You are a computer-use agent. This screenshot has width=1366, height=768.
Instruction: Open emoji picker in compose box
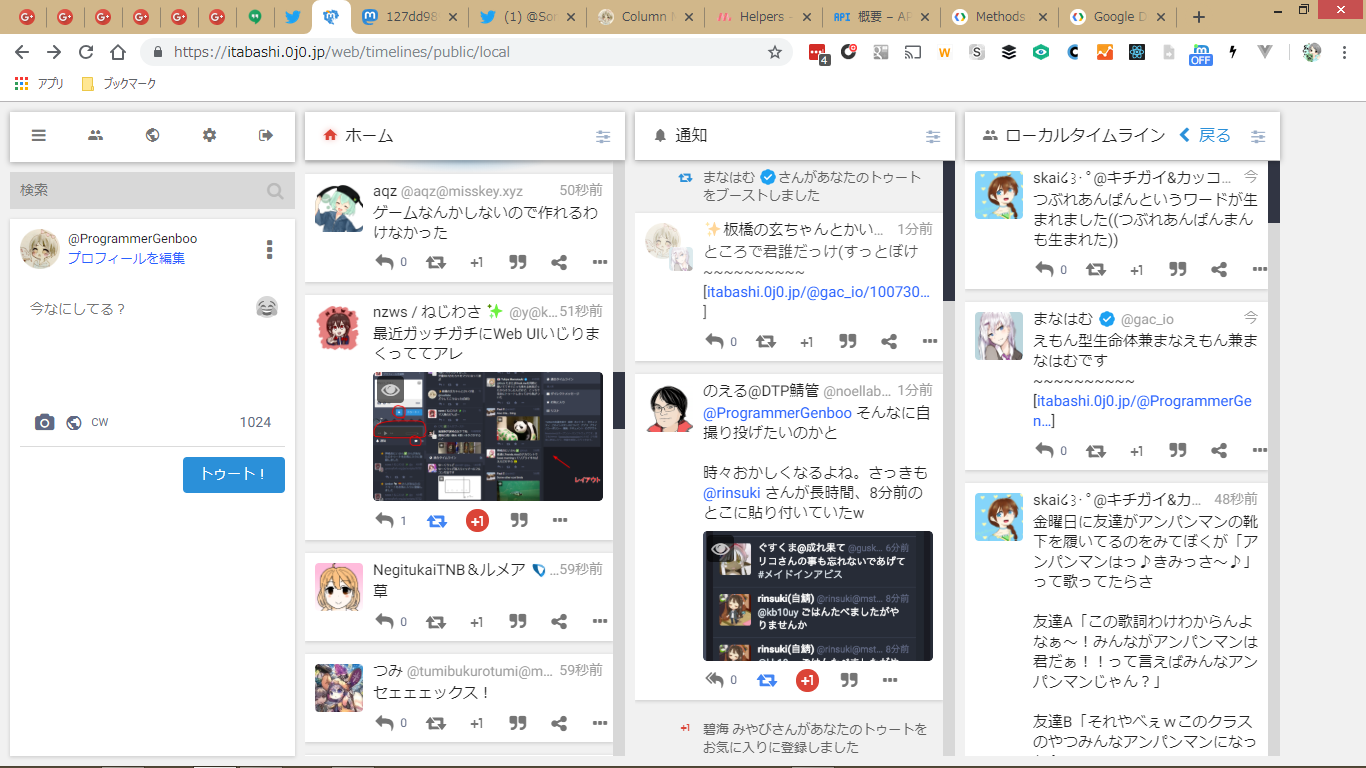pyautogui.click(x=267, y=308)
